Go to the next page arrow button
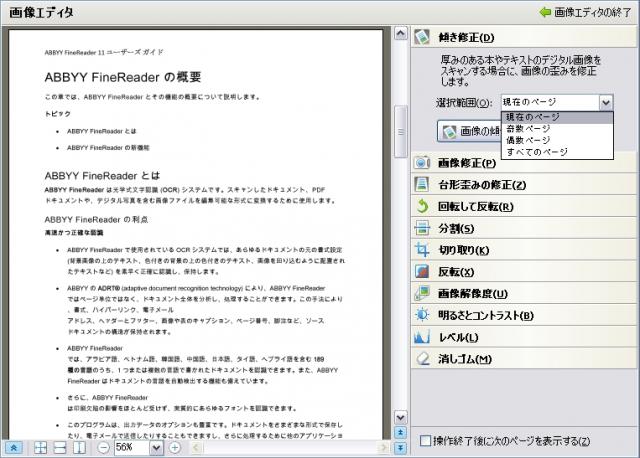Viewport: 640px width, 458px height. point(400,448)
